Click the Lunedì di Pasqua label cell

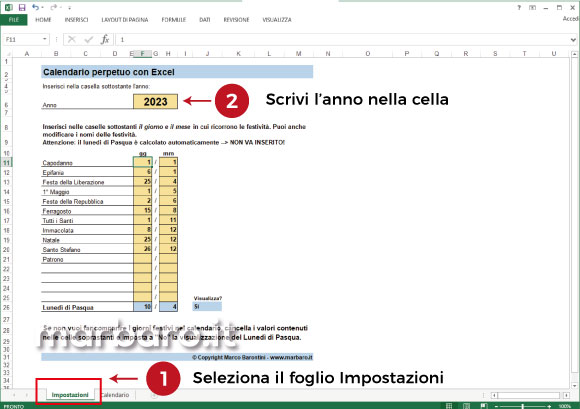[x=87, y=307]
